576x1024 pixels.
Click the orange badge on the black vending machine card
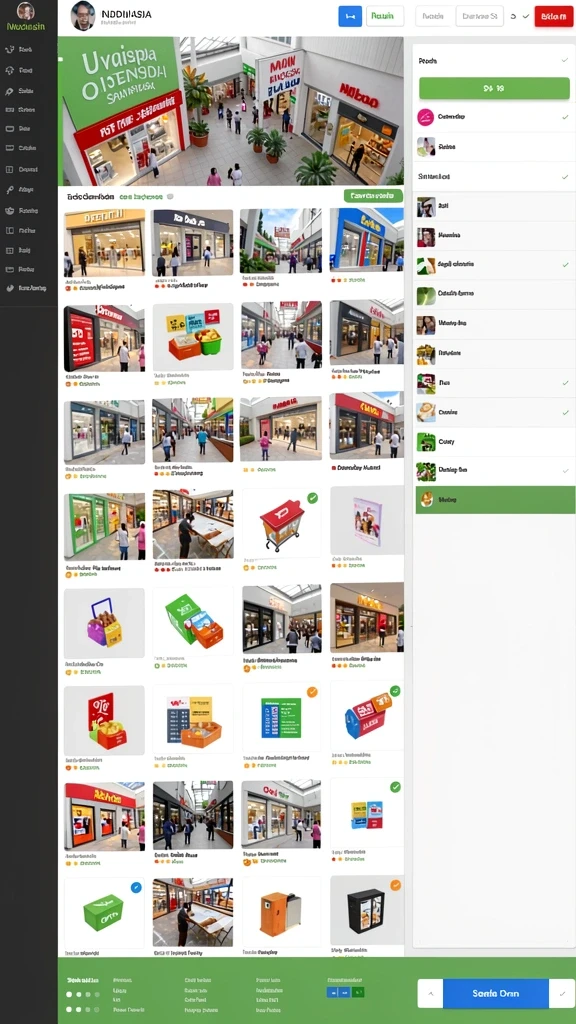[395, 886]
